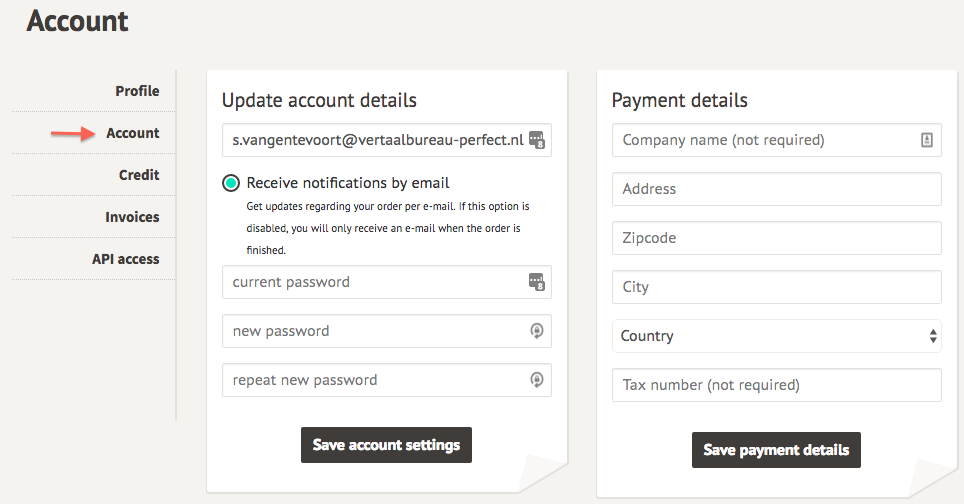The image size is (964, 504).
Task: Open the Country dropdown
Action: (776, 336)
